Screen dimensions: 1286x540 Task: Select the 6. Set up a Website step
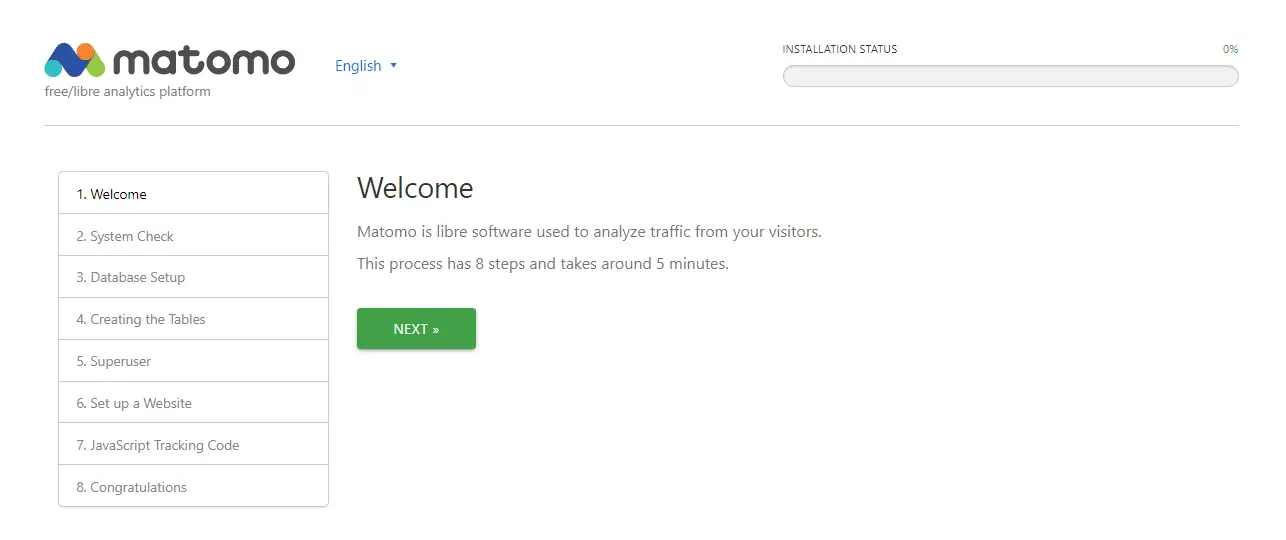click(x=193, y=403)
